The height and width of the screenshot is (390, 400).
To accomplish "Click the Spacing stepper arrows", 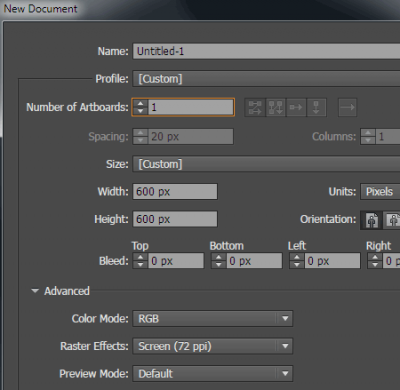I will point(140,137).
